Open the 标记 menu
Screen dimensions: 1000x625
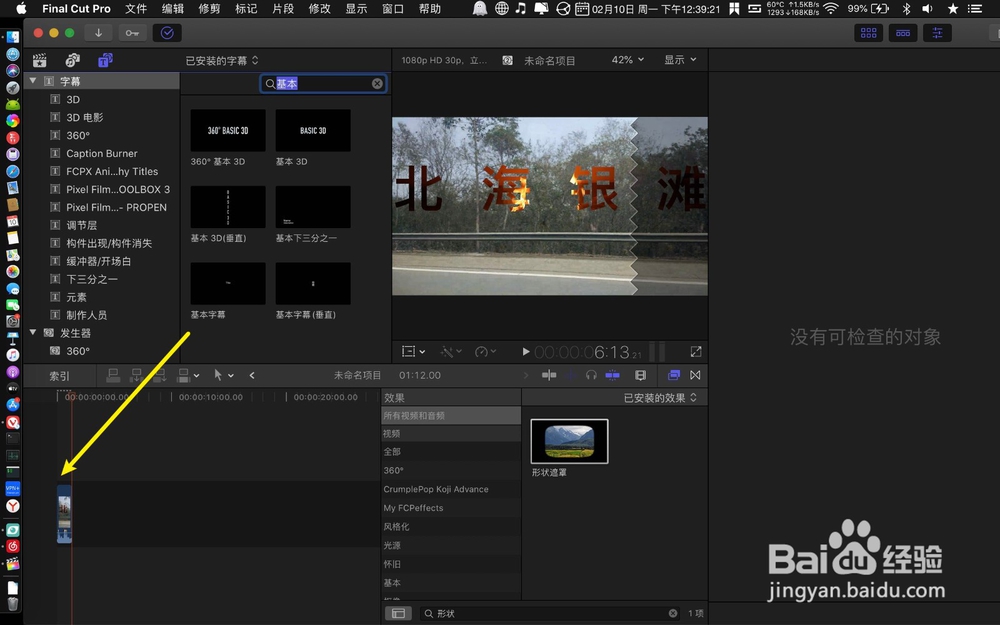click(246, 8)
